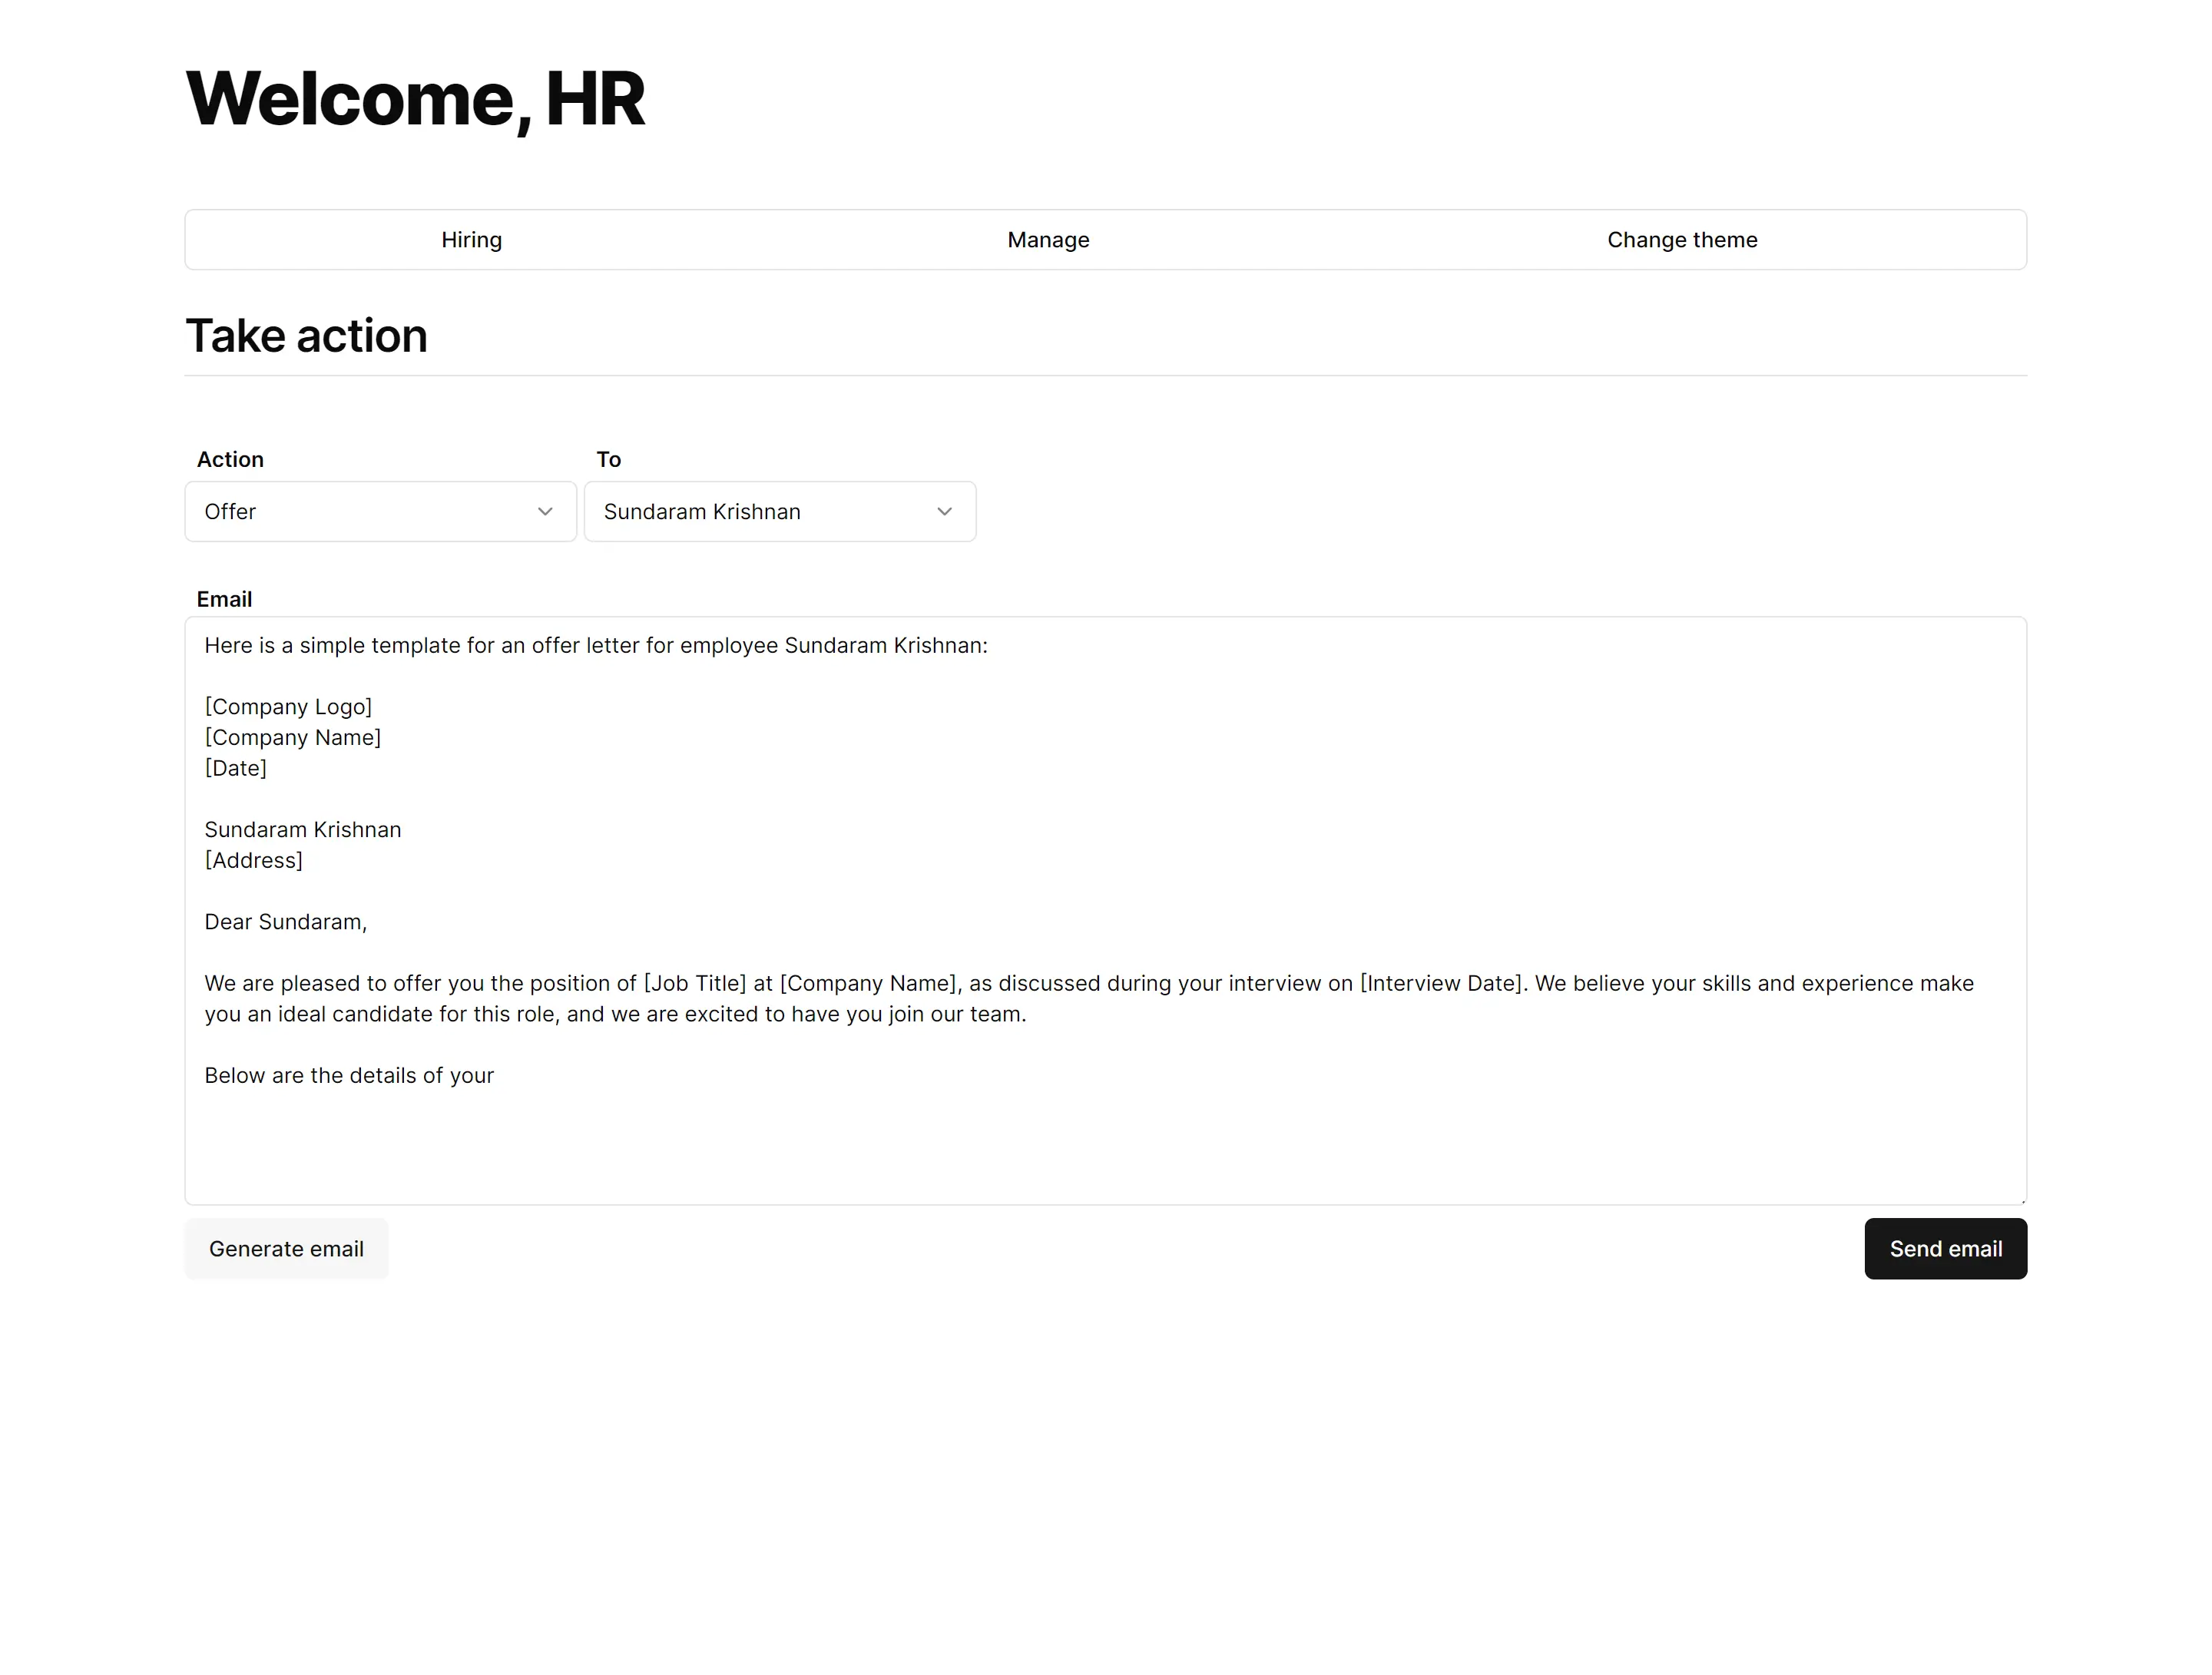The height and width of the screenshot is (1675, 2212).
Task: Switch to the Manage tab
Action: 1047,240
